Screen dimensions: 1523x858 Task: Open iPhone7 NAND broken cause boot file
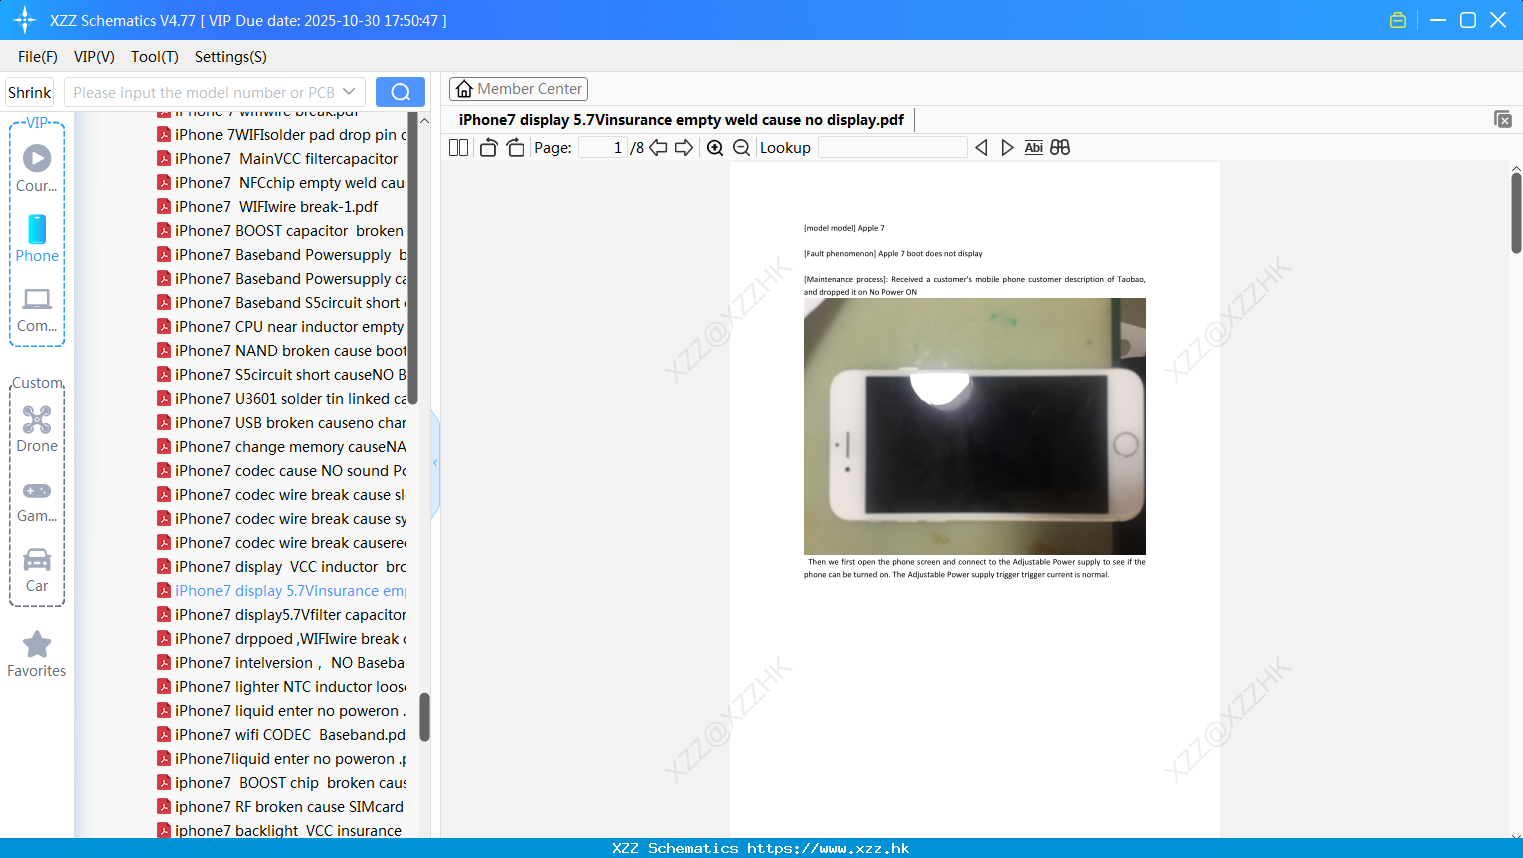coord(282,351)
